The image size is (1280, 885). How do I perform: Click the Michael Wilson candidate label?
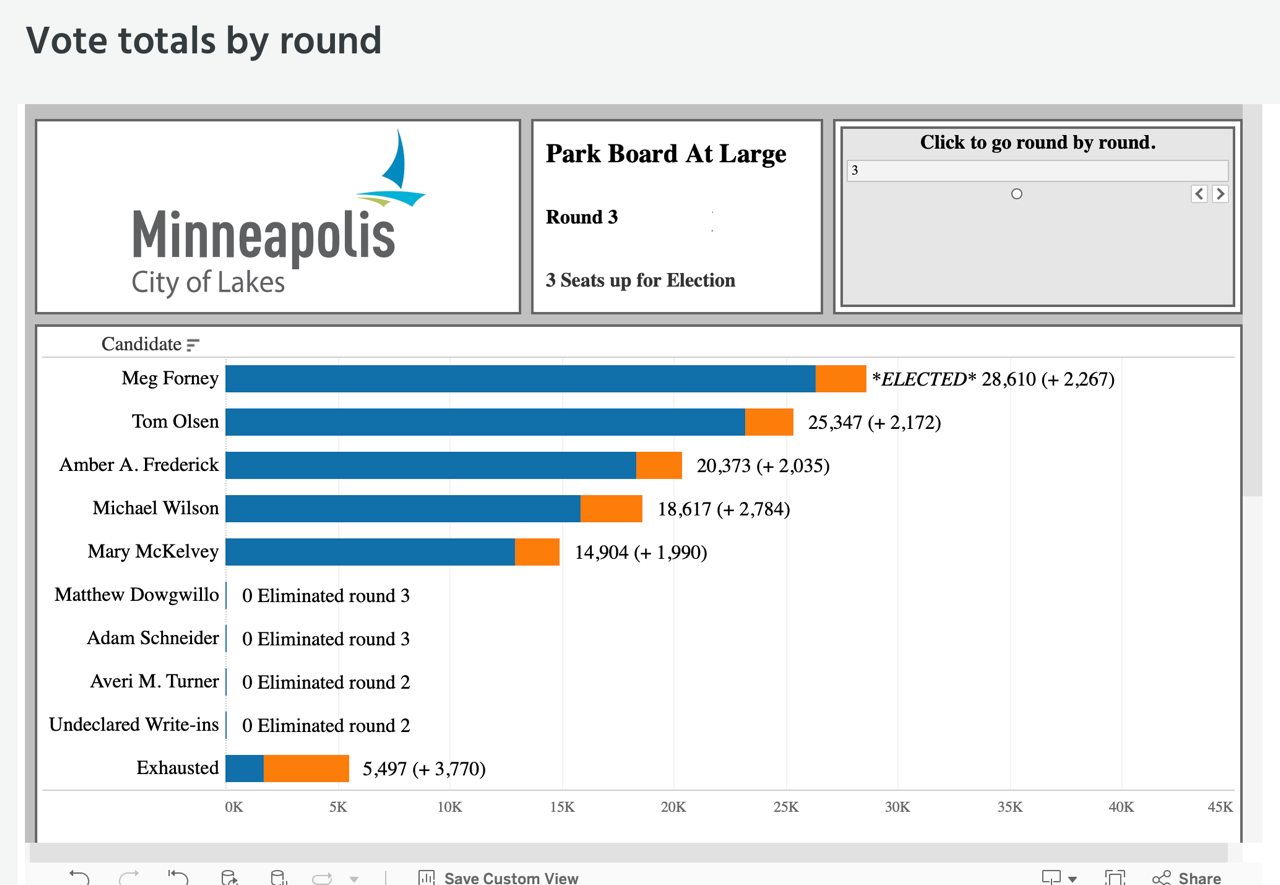(155, 508)
